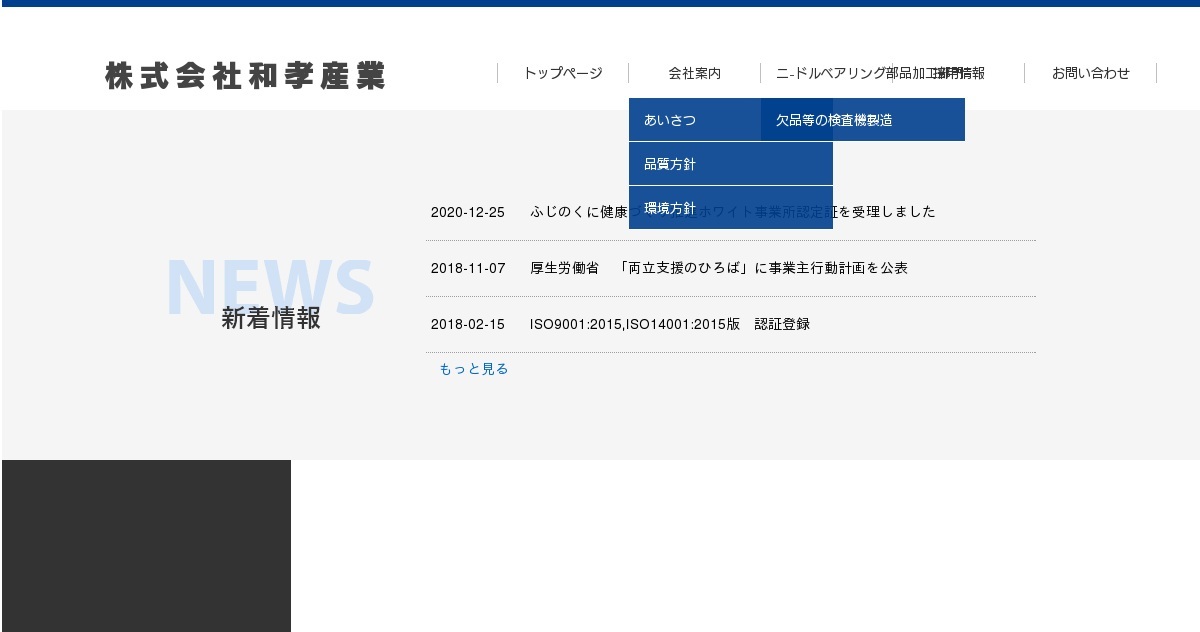The image size is (1200, 632).
Task: Open the ISO9001:2015 認証登録 news item
Action: 669,324
